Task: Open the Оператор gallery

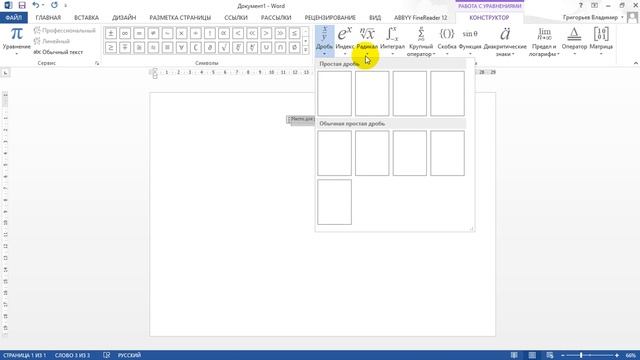Action: click(574, 41)
